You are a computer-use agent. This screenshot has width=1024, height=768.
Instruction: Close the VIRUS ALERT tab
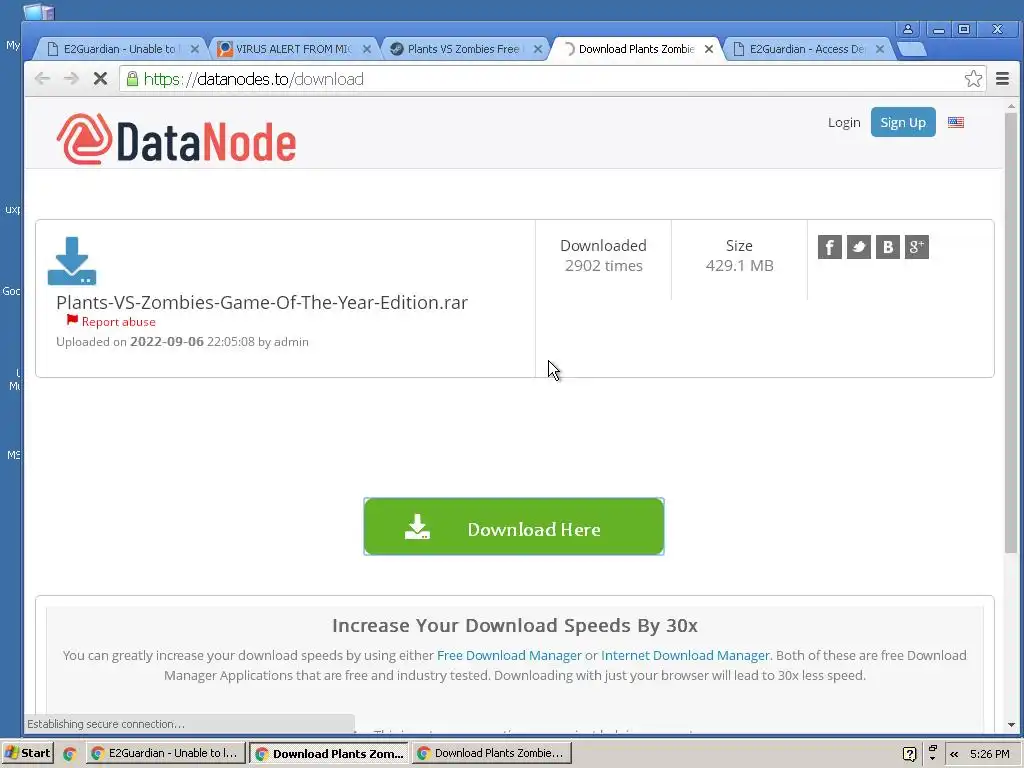(x=366, y=49)
